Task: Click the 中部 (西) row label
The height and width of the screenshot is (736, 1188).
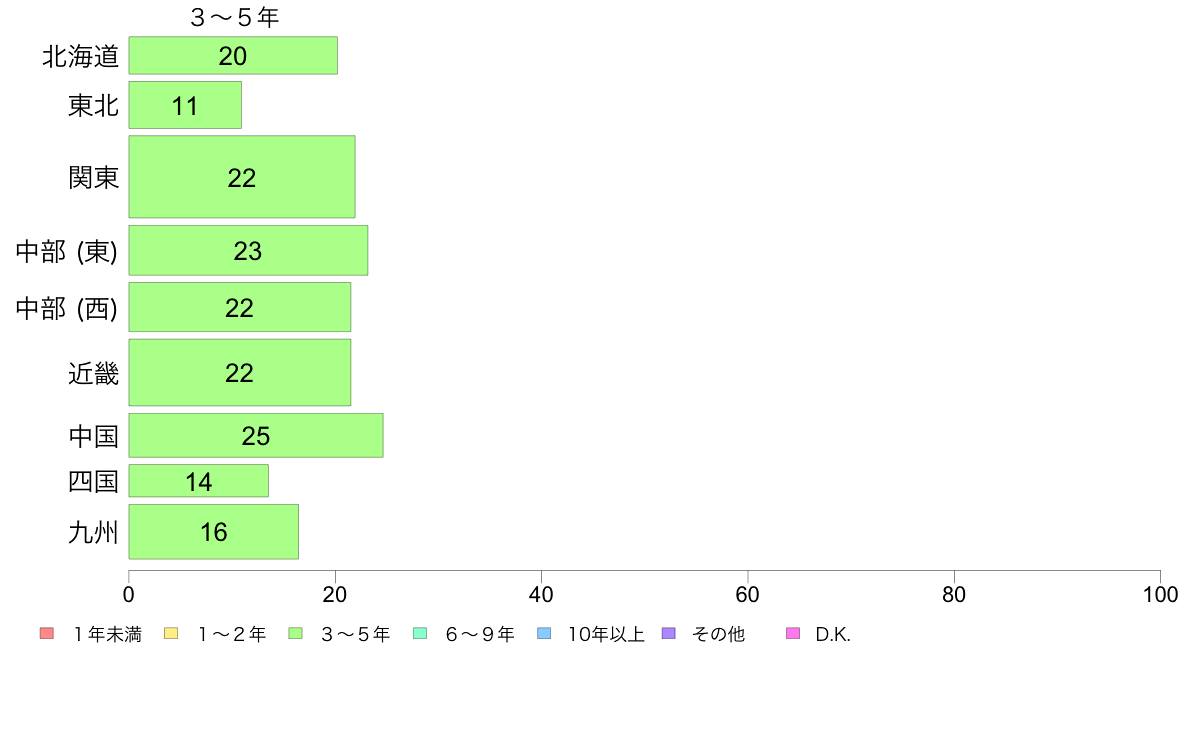Action: (67, 308)
